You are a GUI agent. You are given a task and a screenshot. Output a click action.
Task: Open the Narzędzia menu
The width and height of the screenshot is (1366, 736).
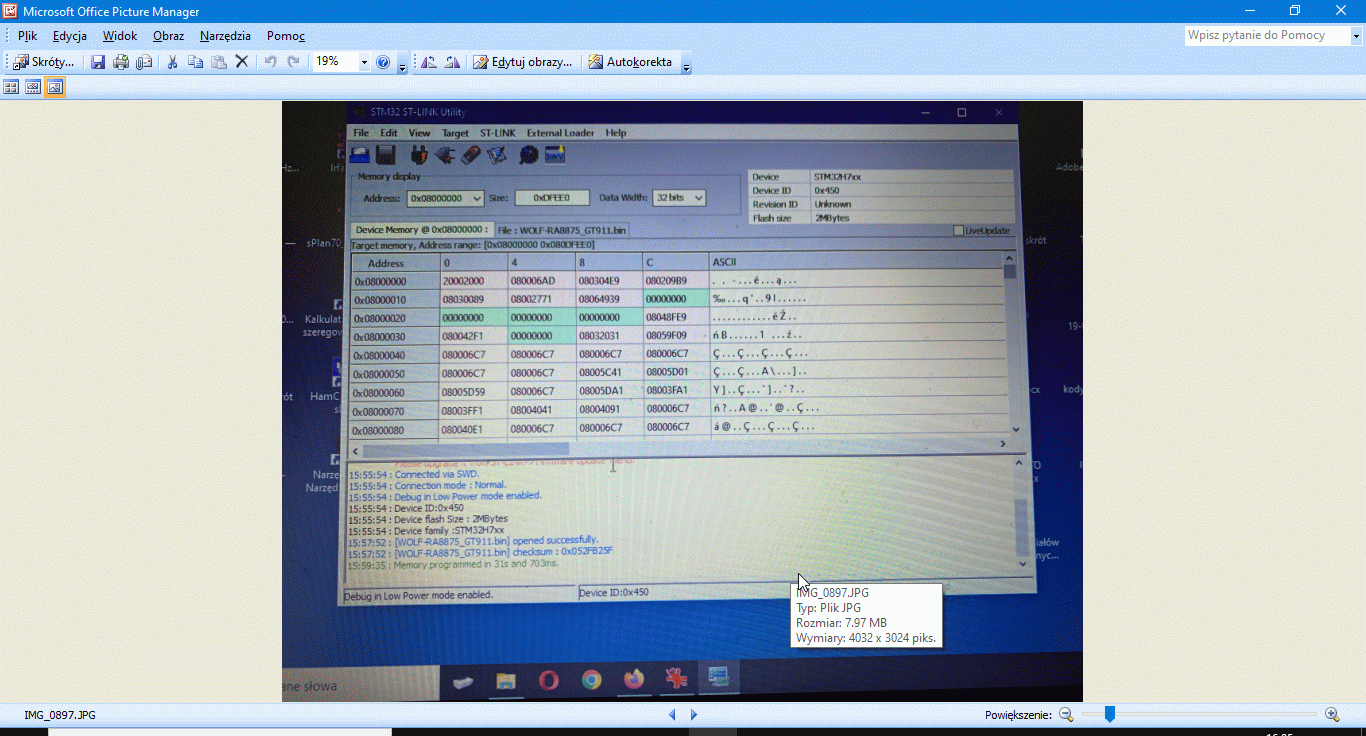point(225,36)
